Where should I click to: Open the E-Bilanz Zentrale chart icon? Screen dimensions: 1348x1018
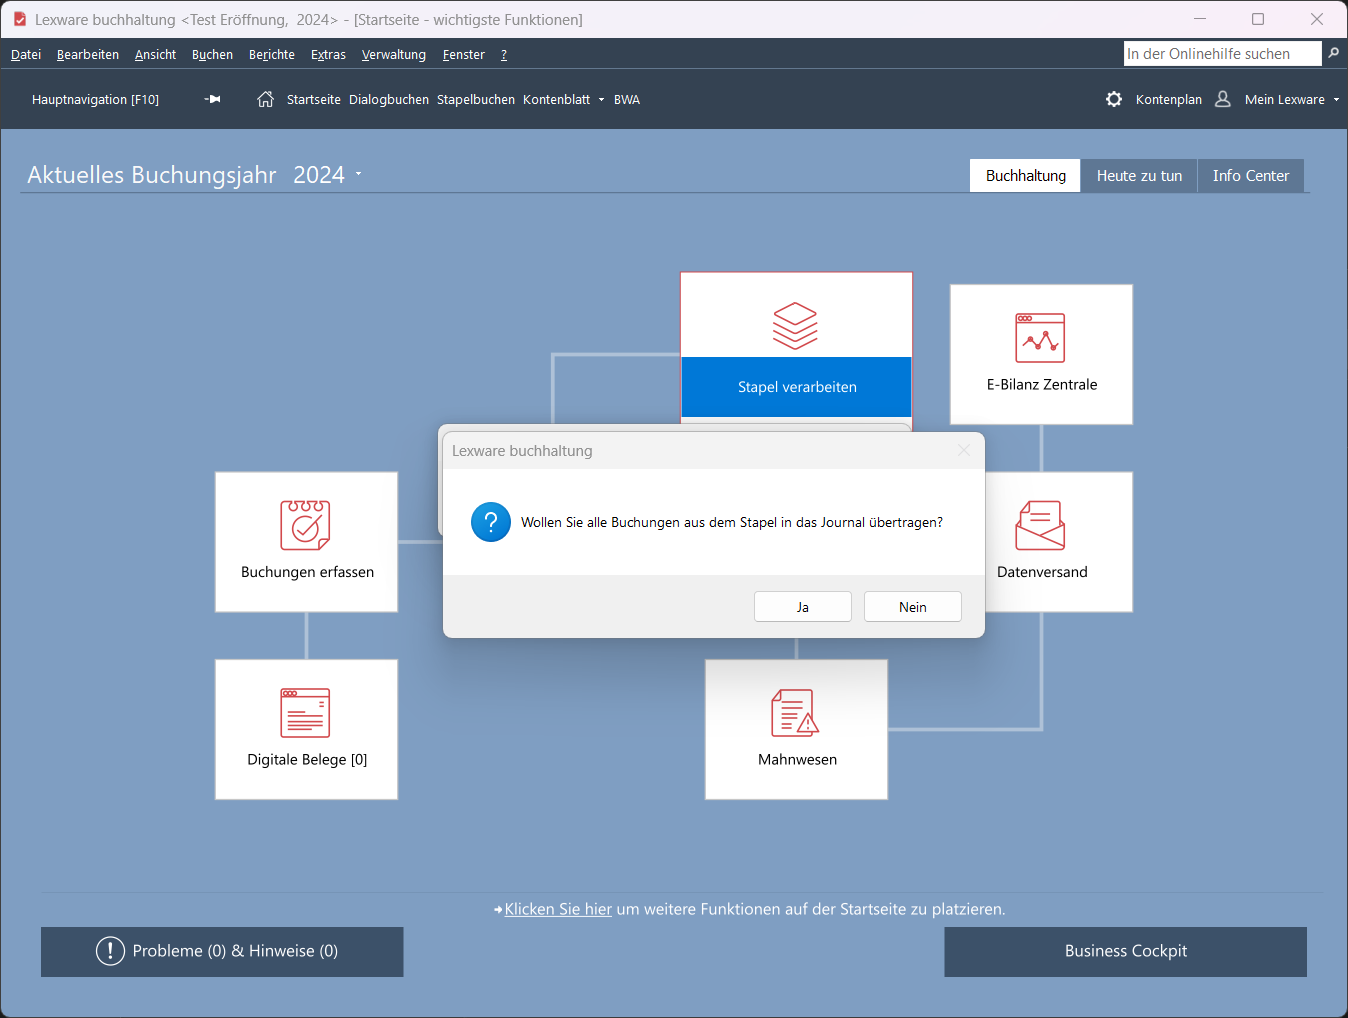coord(1040,338)
